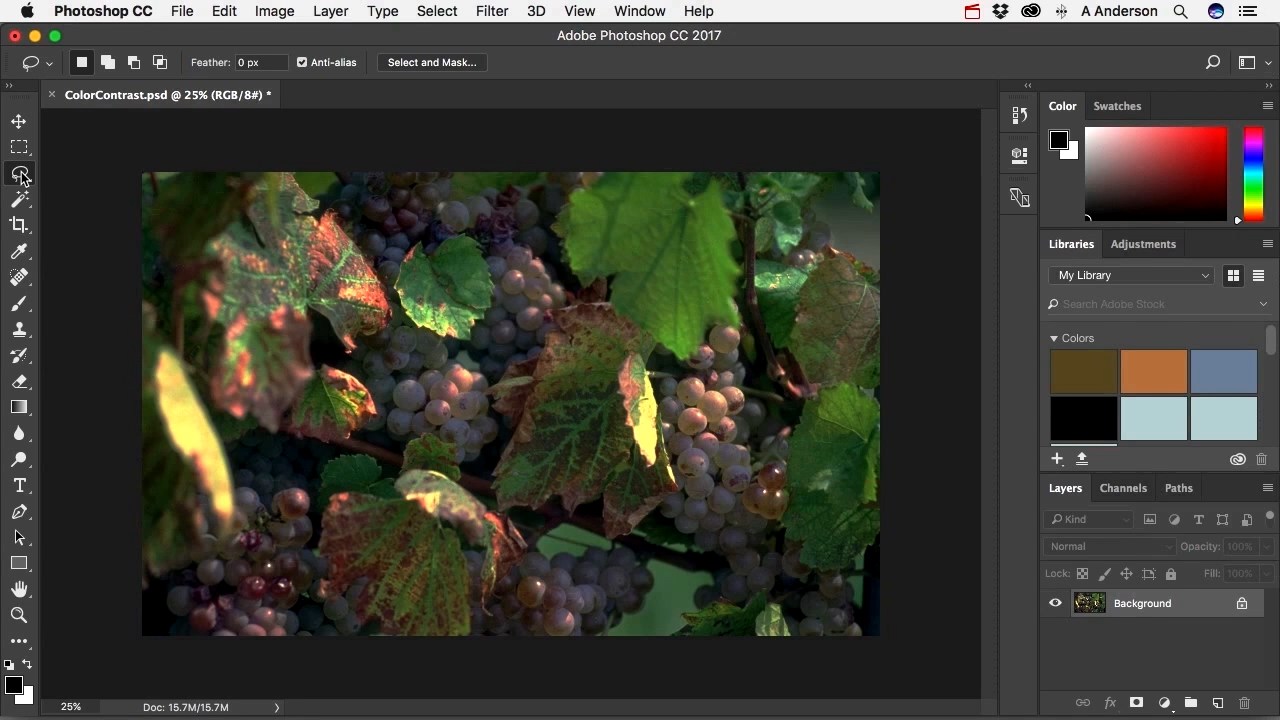
Task: Switch Libraries to list view
Action: (1259, 276)
